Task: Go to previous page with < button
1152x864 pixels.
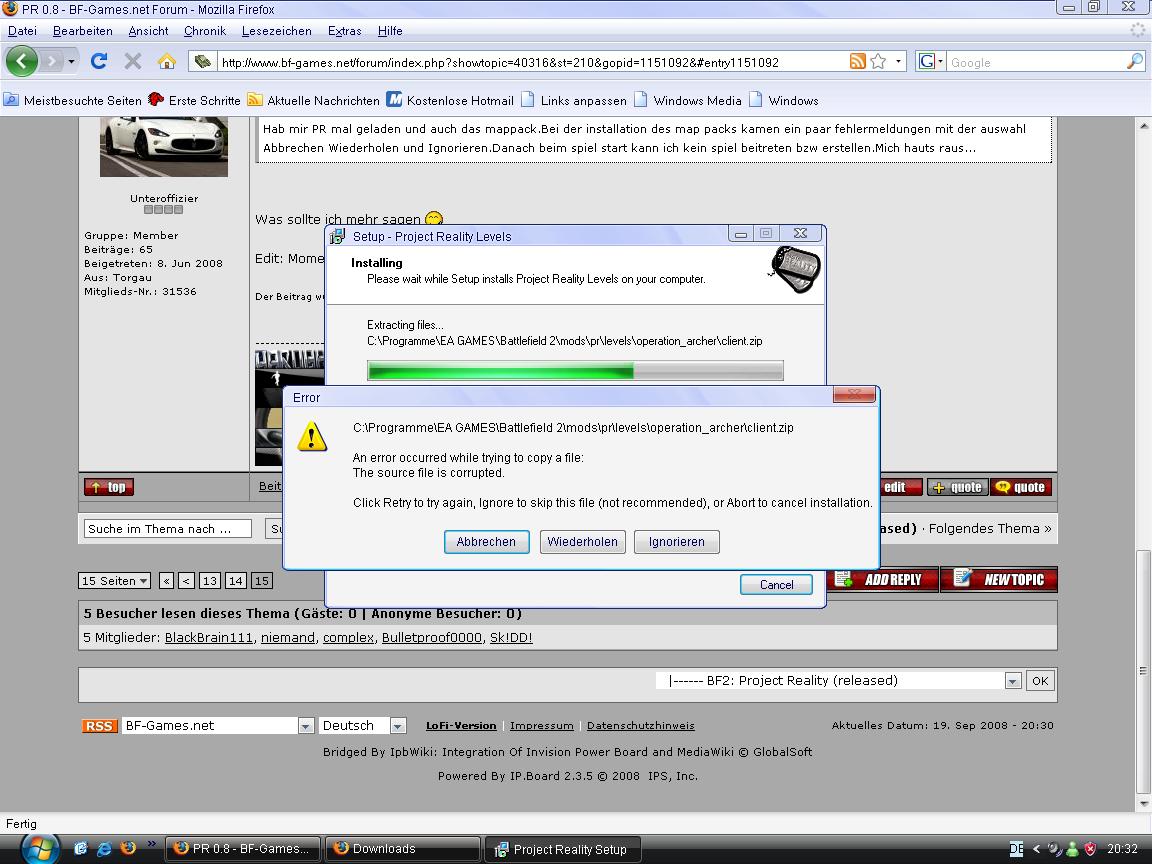Action: click(187, 580)
